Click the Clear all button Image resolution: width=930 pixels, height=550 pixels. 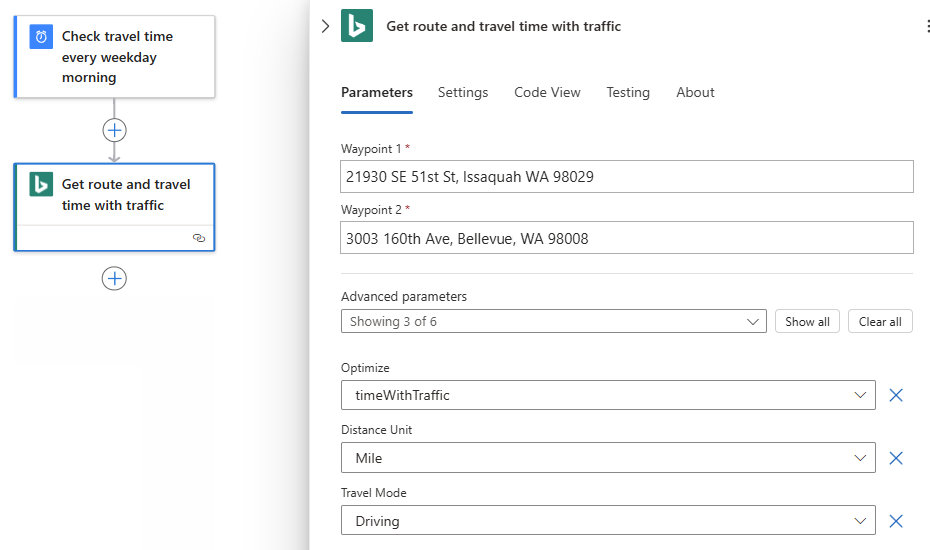880,322
